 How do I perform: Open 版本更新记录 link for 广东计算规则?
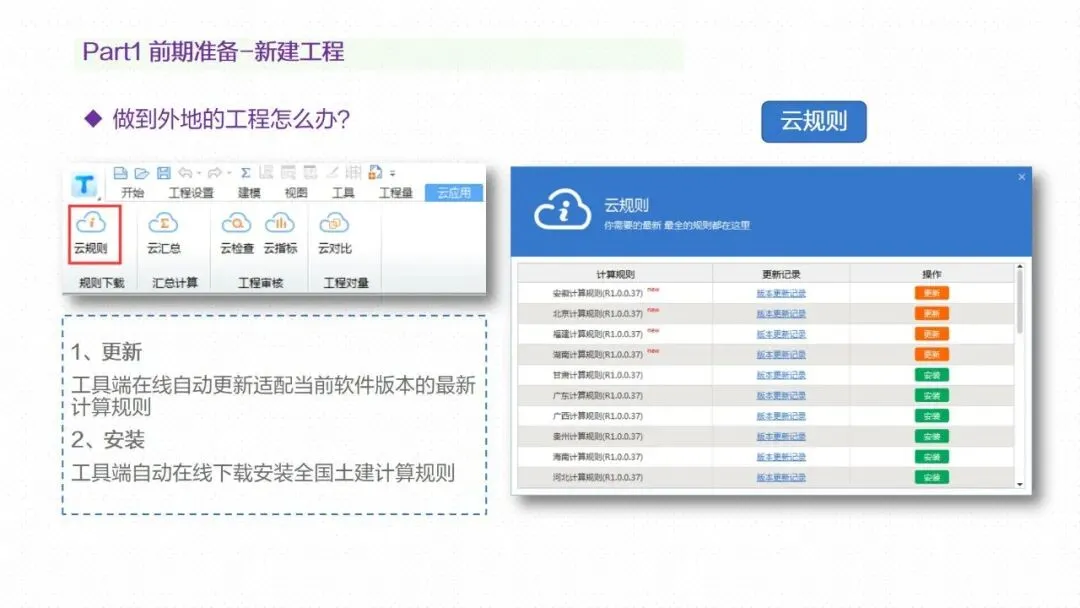[x=781, y=396]
